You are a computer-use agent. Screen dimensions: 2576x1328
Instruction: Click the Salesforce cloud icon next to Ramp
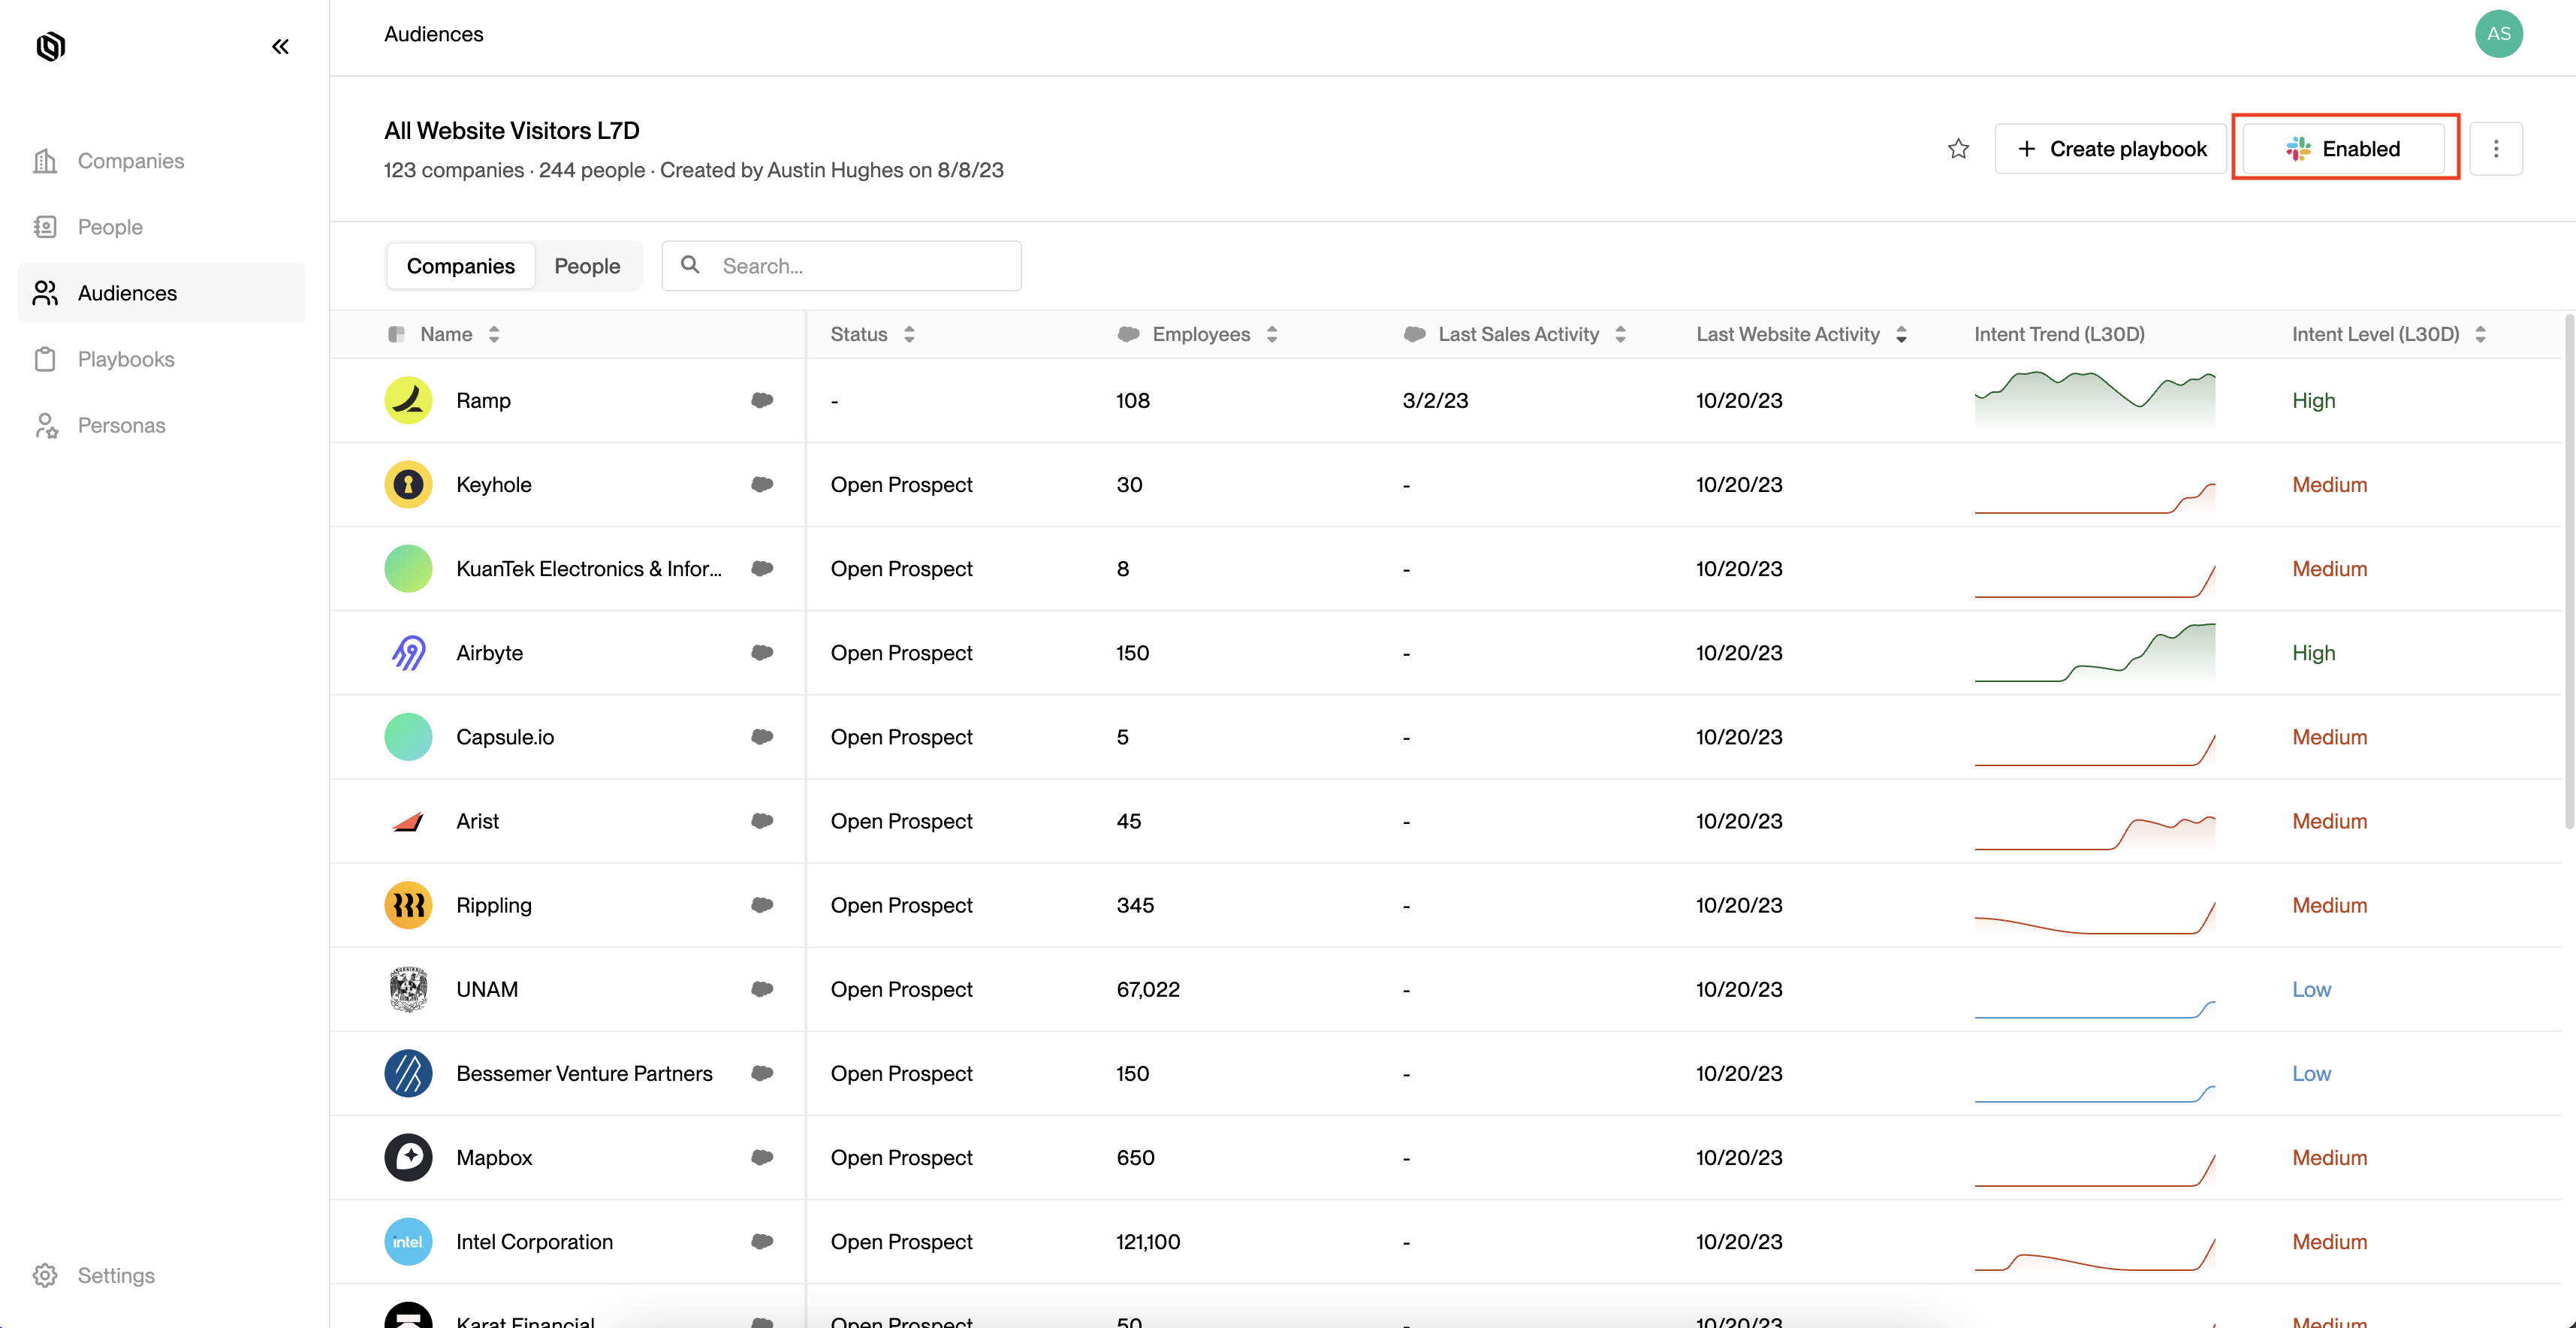(x=762, y=400)
